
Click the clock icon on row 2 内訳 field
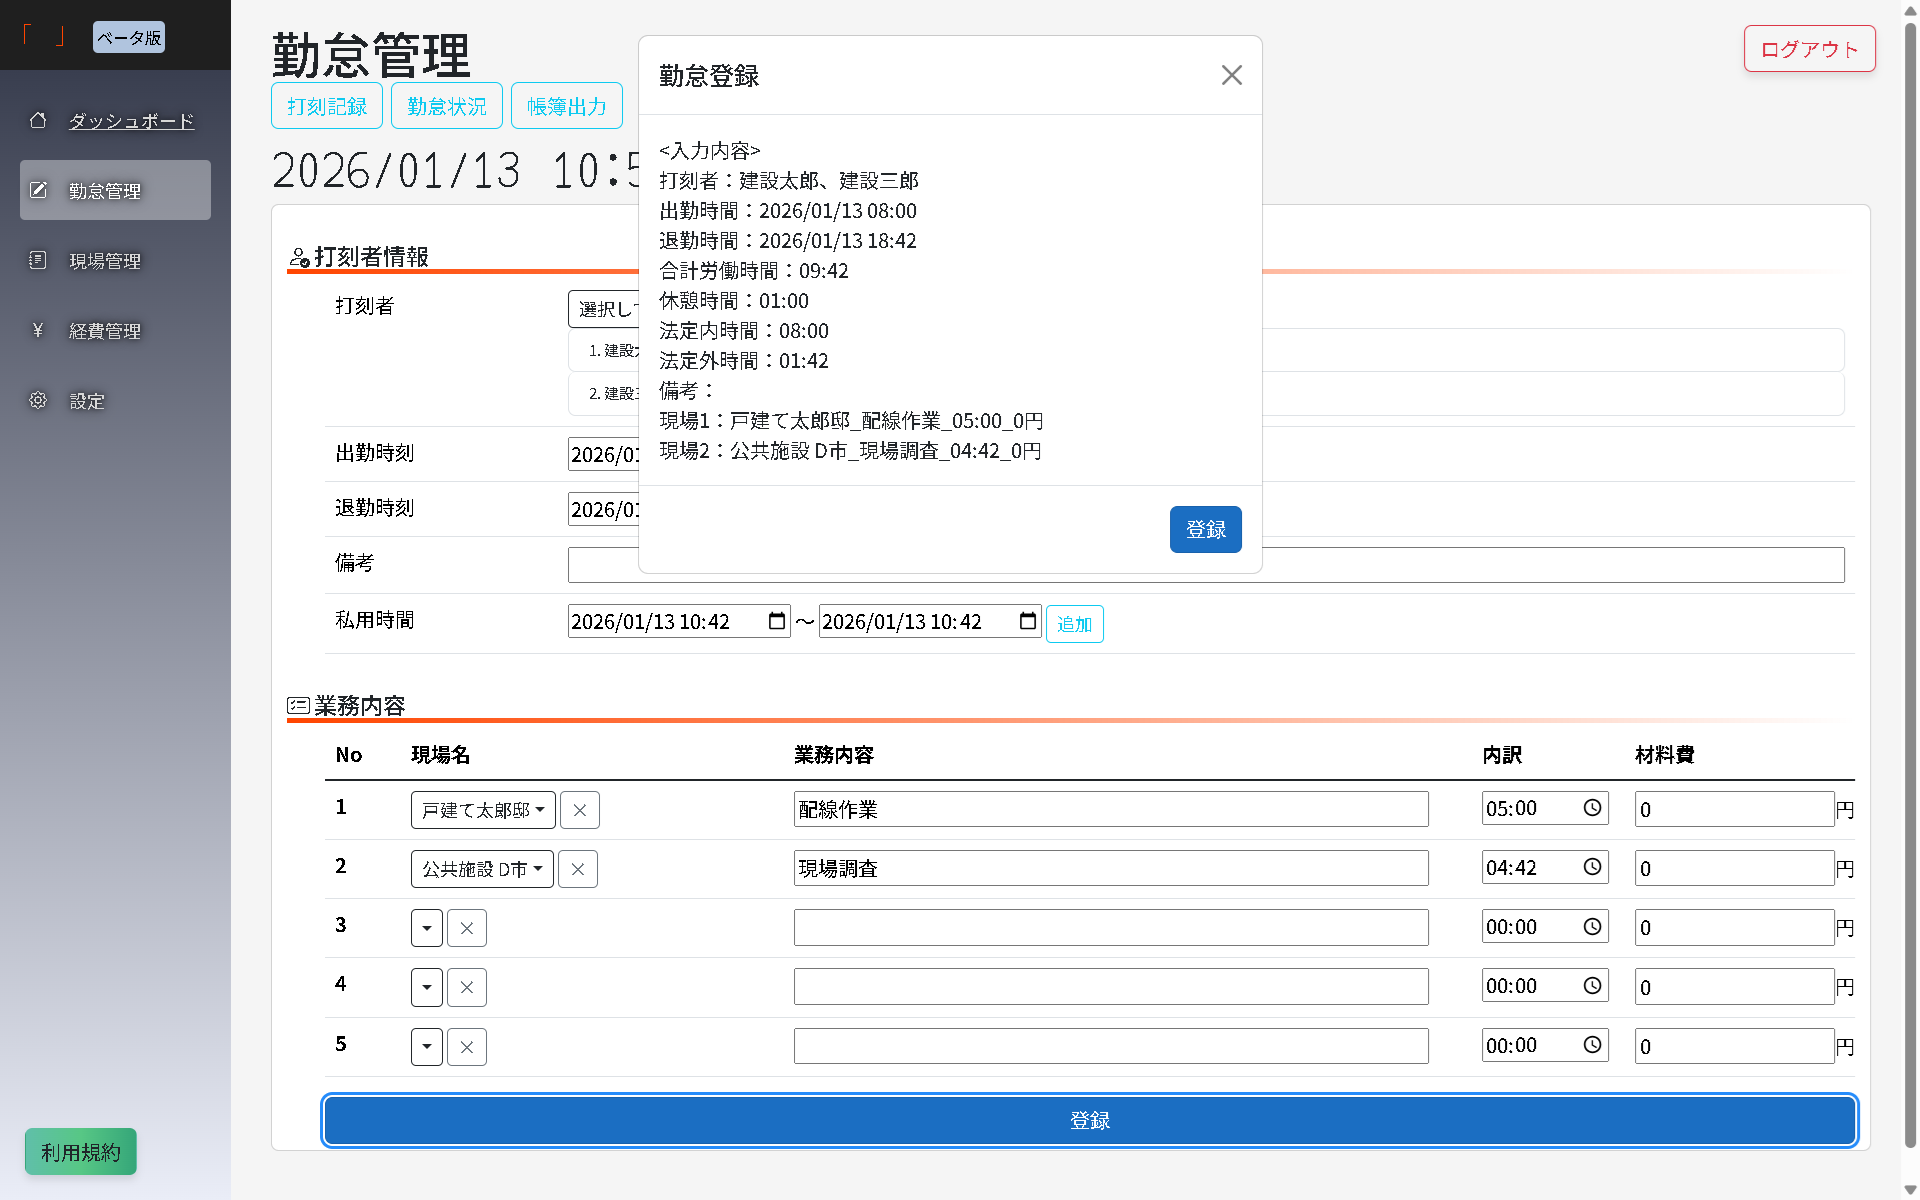pyautogui.click(x=1592, y=866)
